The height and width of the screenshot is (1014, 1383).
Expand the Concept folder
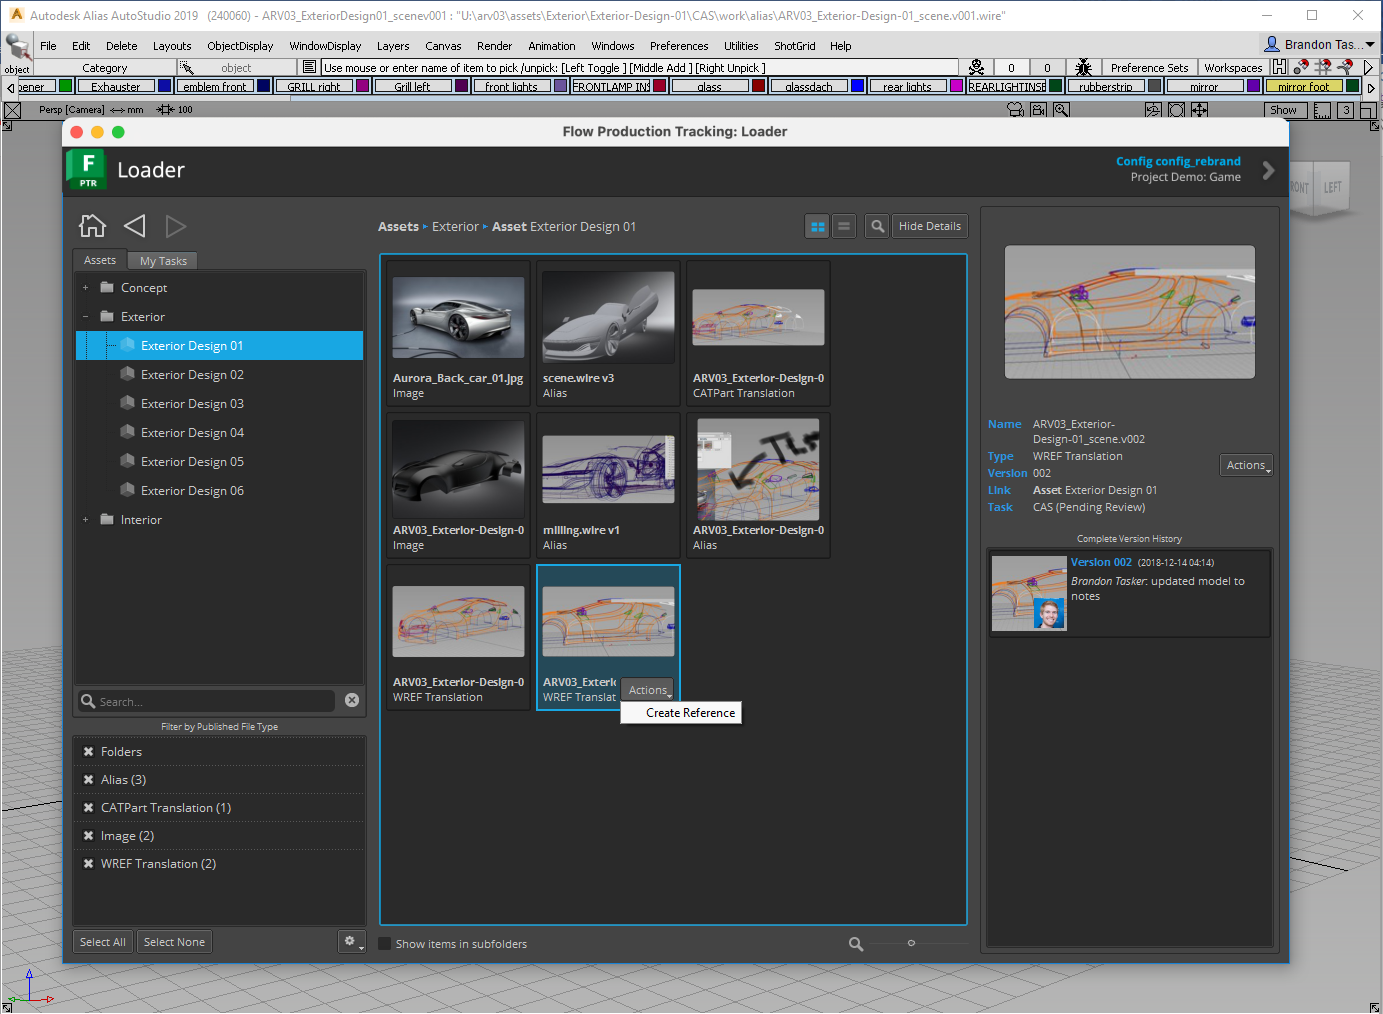pos(85,288)
